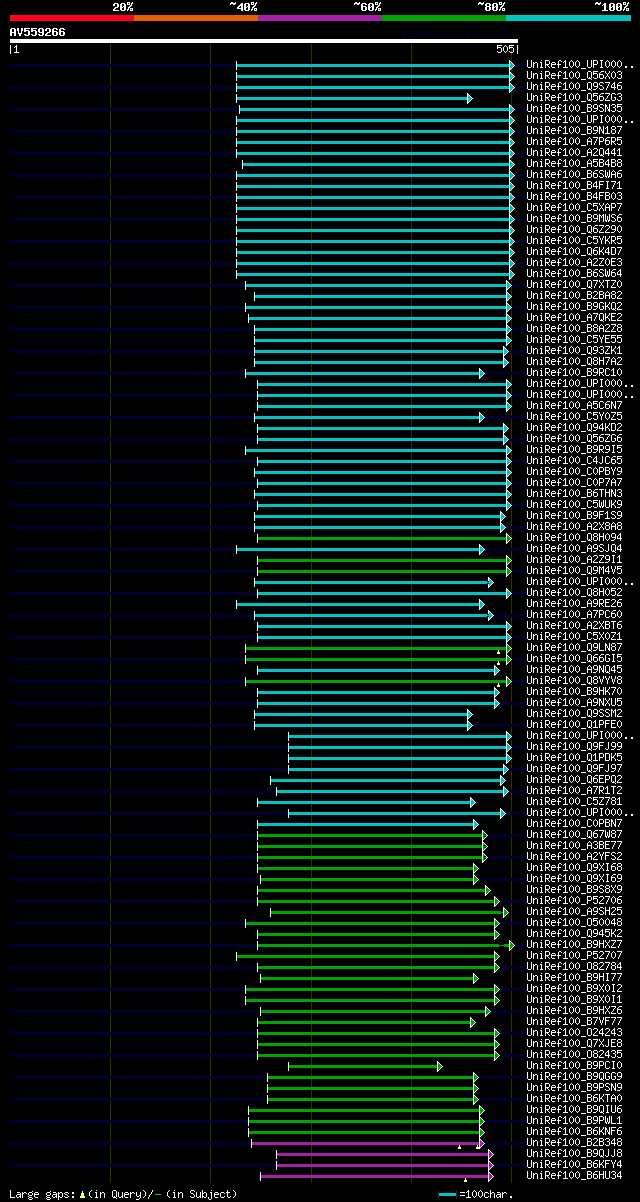This screenshot has width=640, height=1202.
Task: Select the UniRef100_C4JC65 label
Action: [574, 460]
